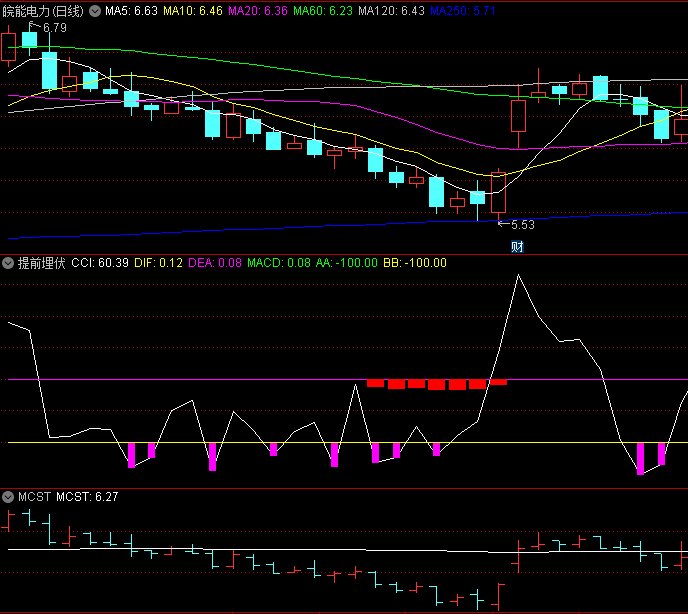Select the 提前埋伏 indicator name

[41, 263]
